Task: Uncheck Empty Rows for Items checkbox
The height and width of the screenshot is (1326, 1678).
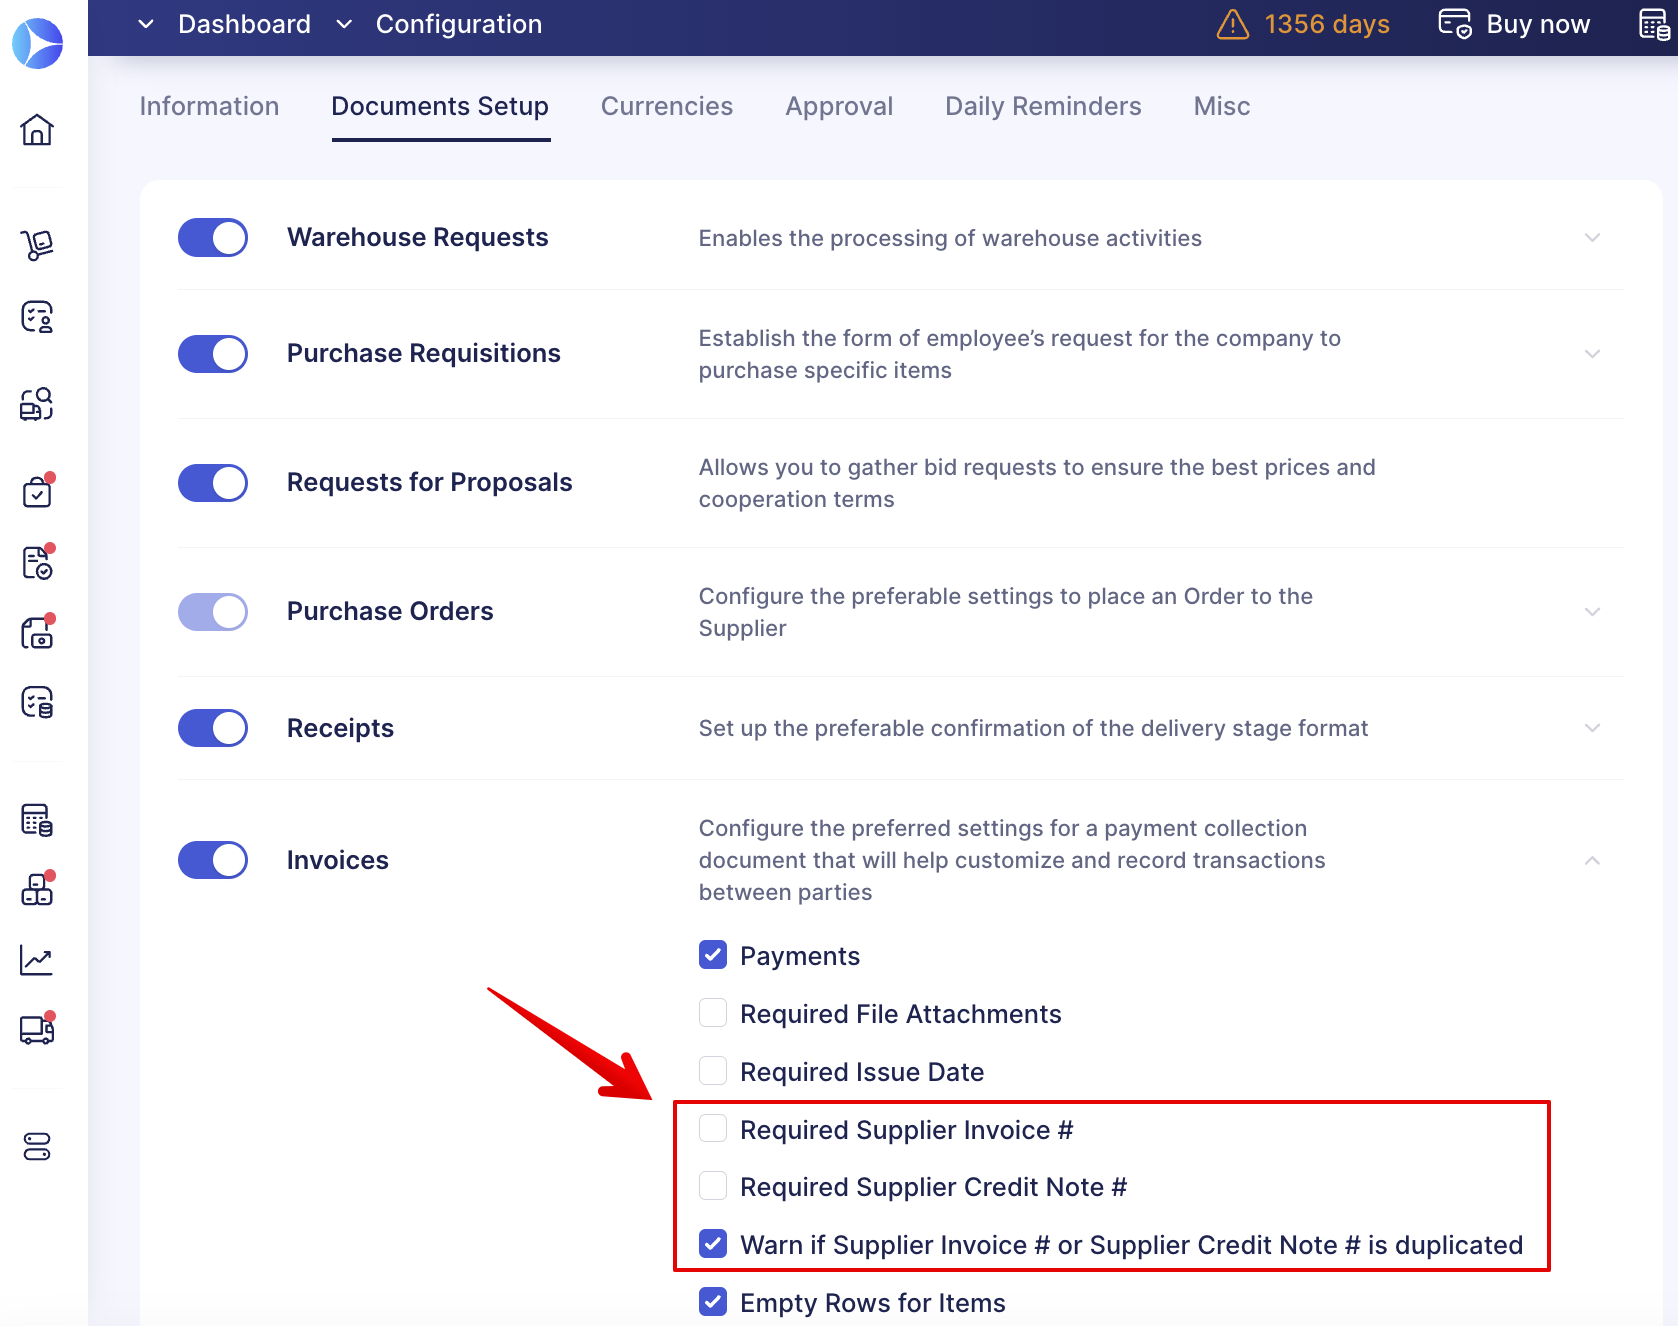Action: pos(713,1302)
